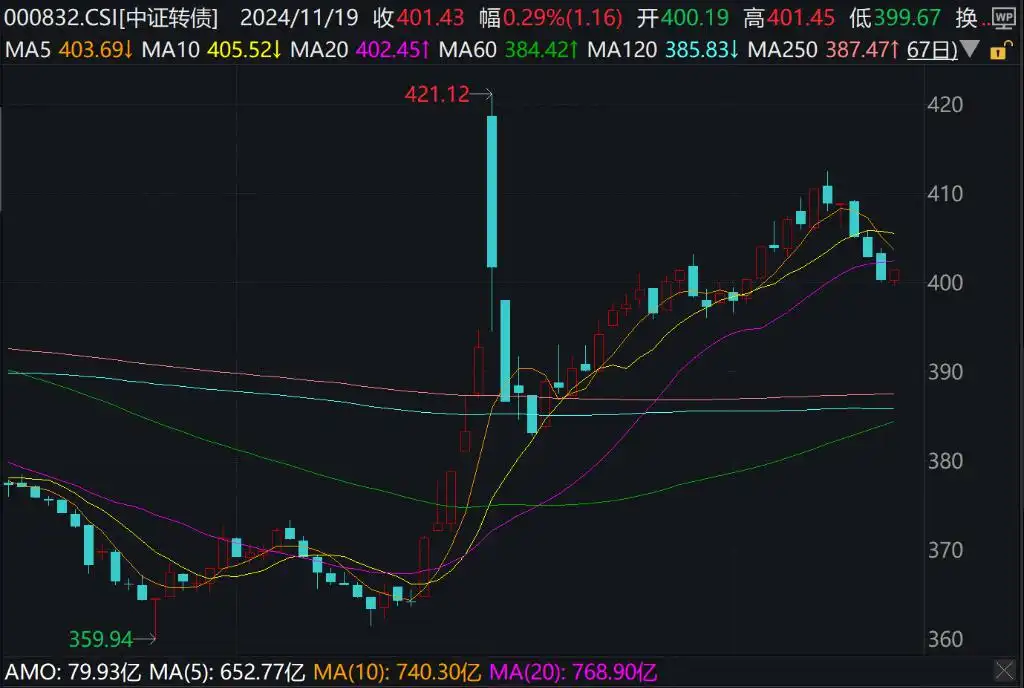Click the MA(10): 740.30亿 volume value
1024x688 pixels.
[397, 672]
